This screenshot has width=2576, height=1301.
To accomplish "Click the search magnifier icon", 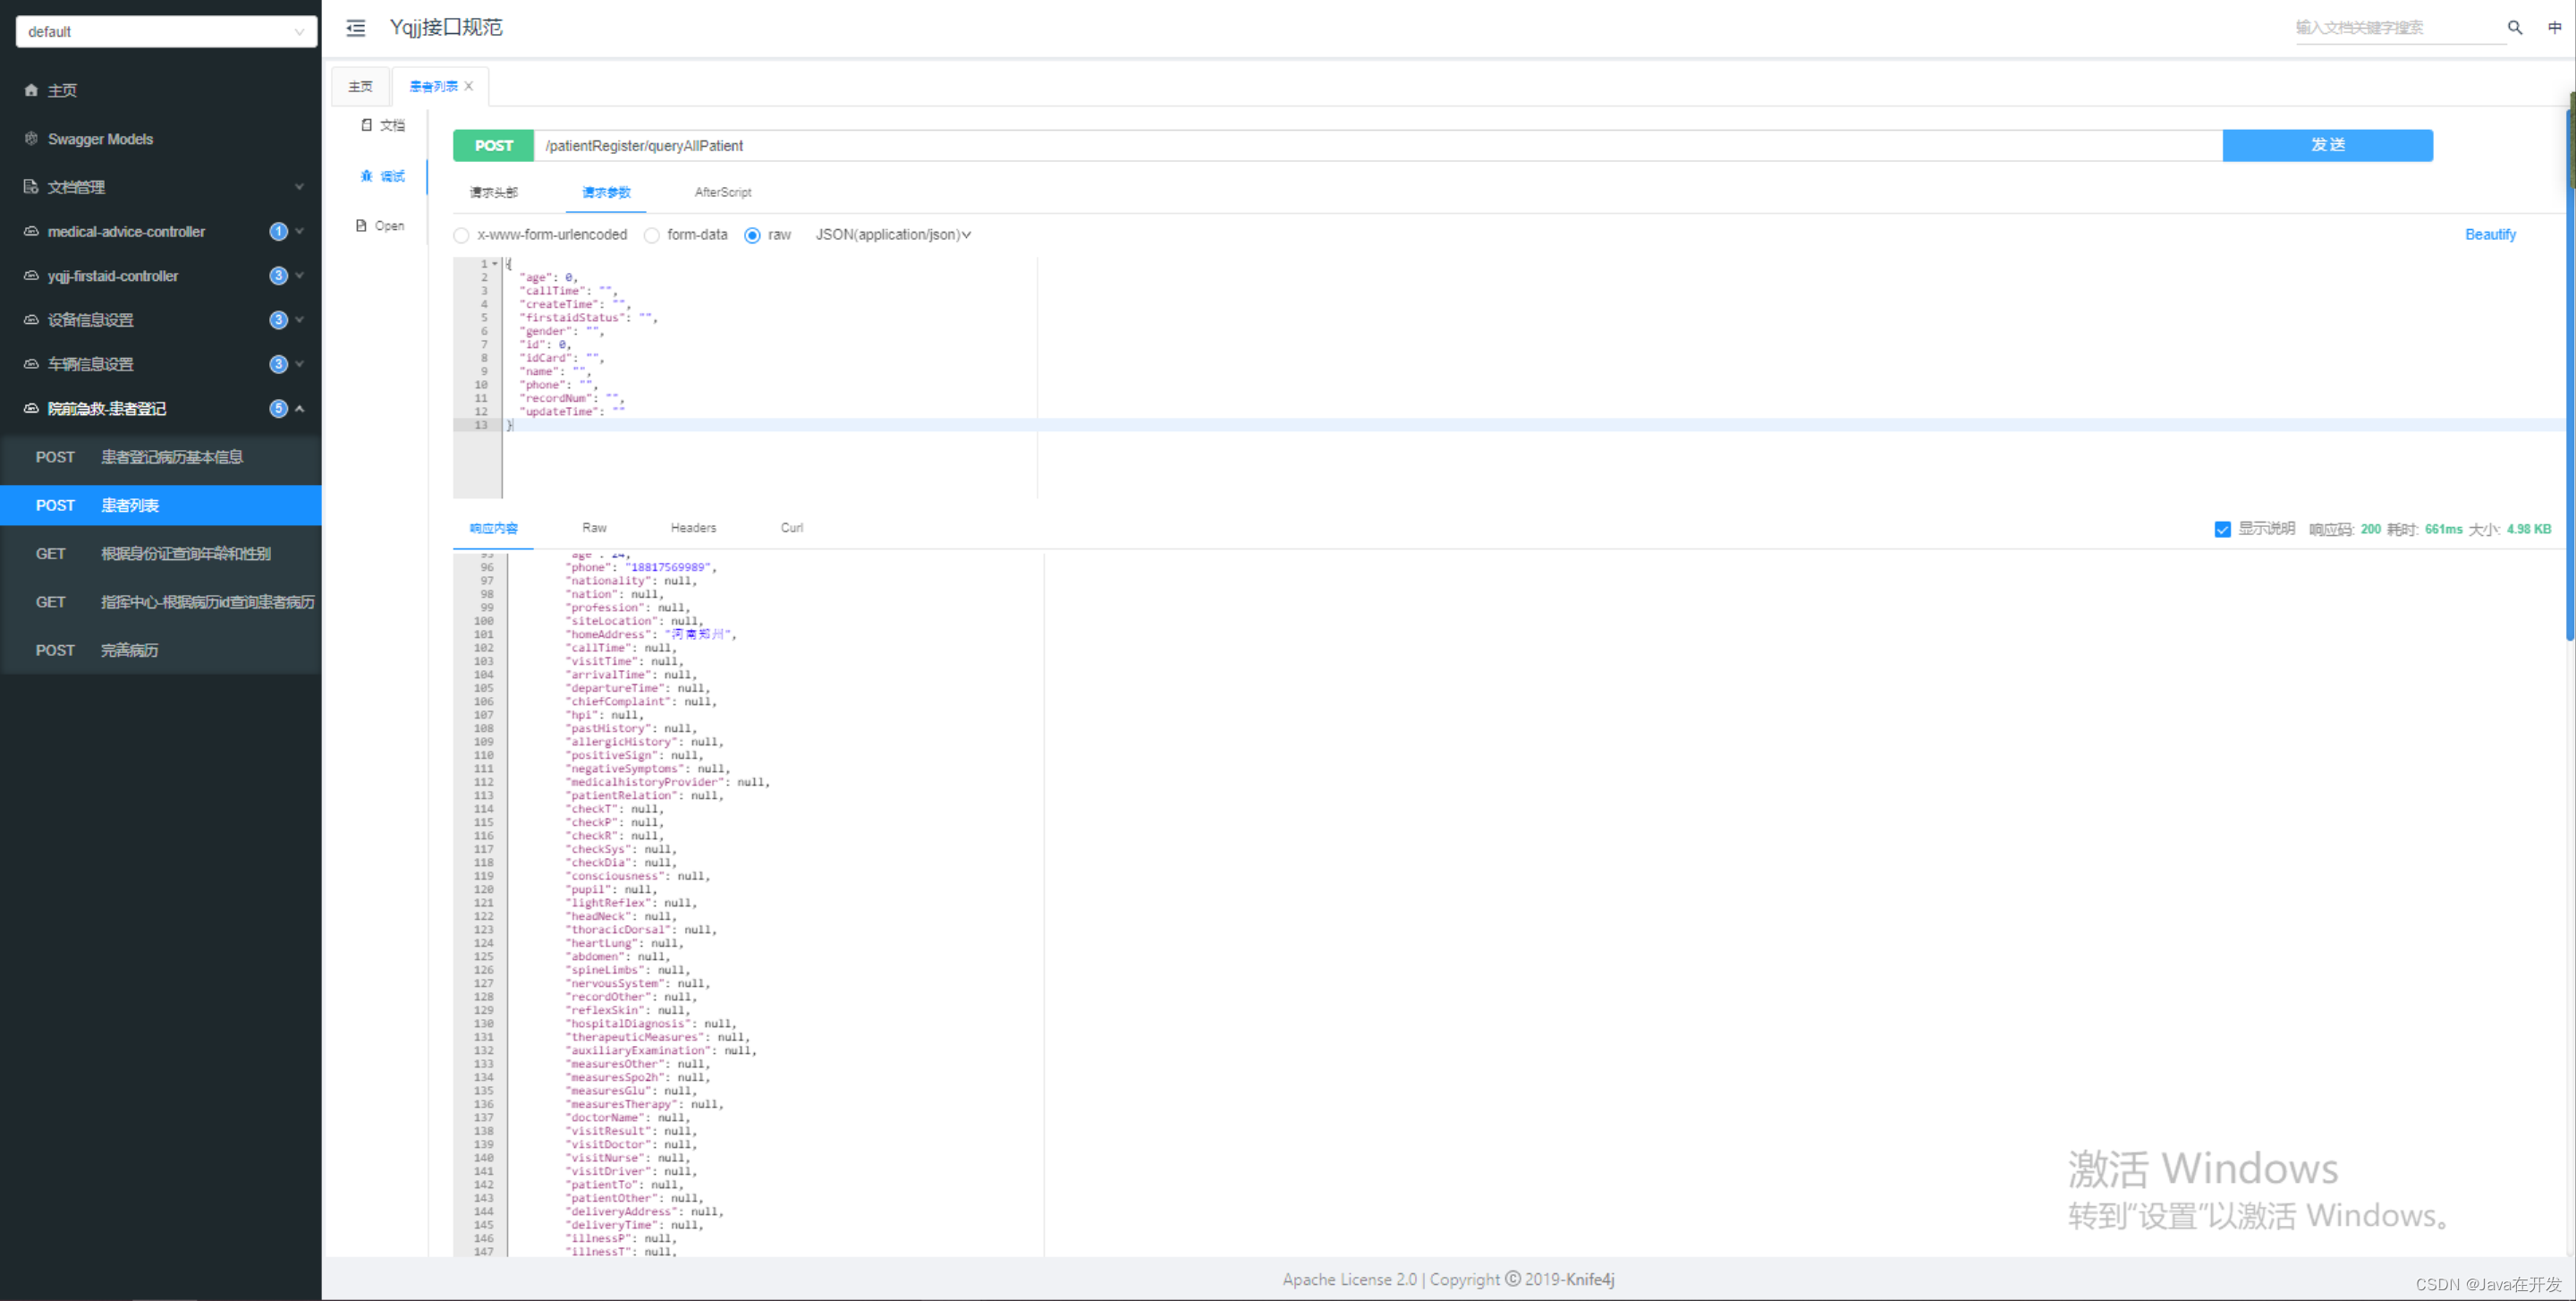I will (x=2514, y=28).
